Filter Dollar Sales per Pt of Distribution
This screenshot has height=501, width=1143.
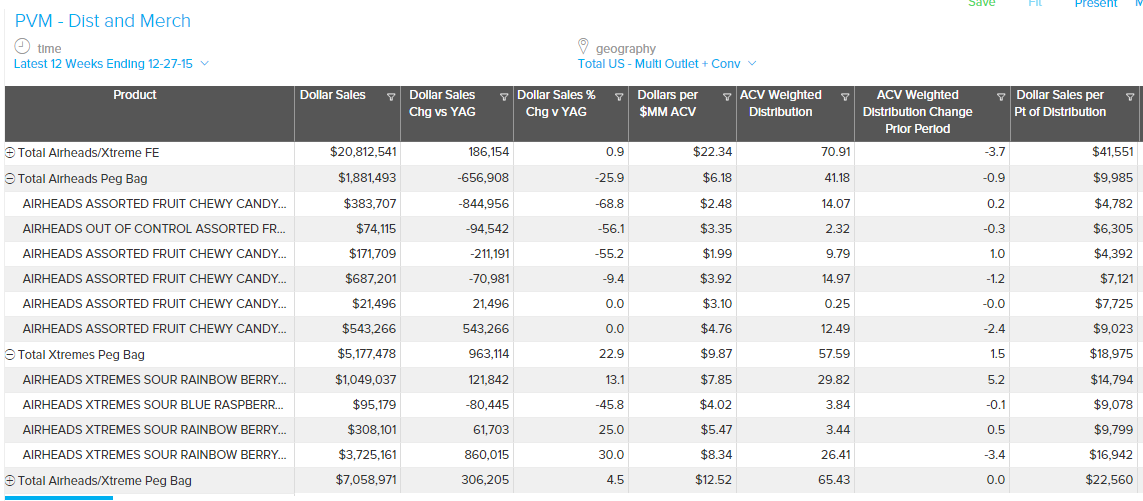click(1130, 97)
